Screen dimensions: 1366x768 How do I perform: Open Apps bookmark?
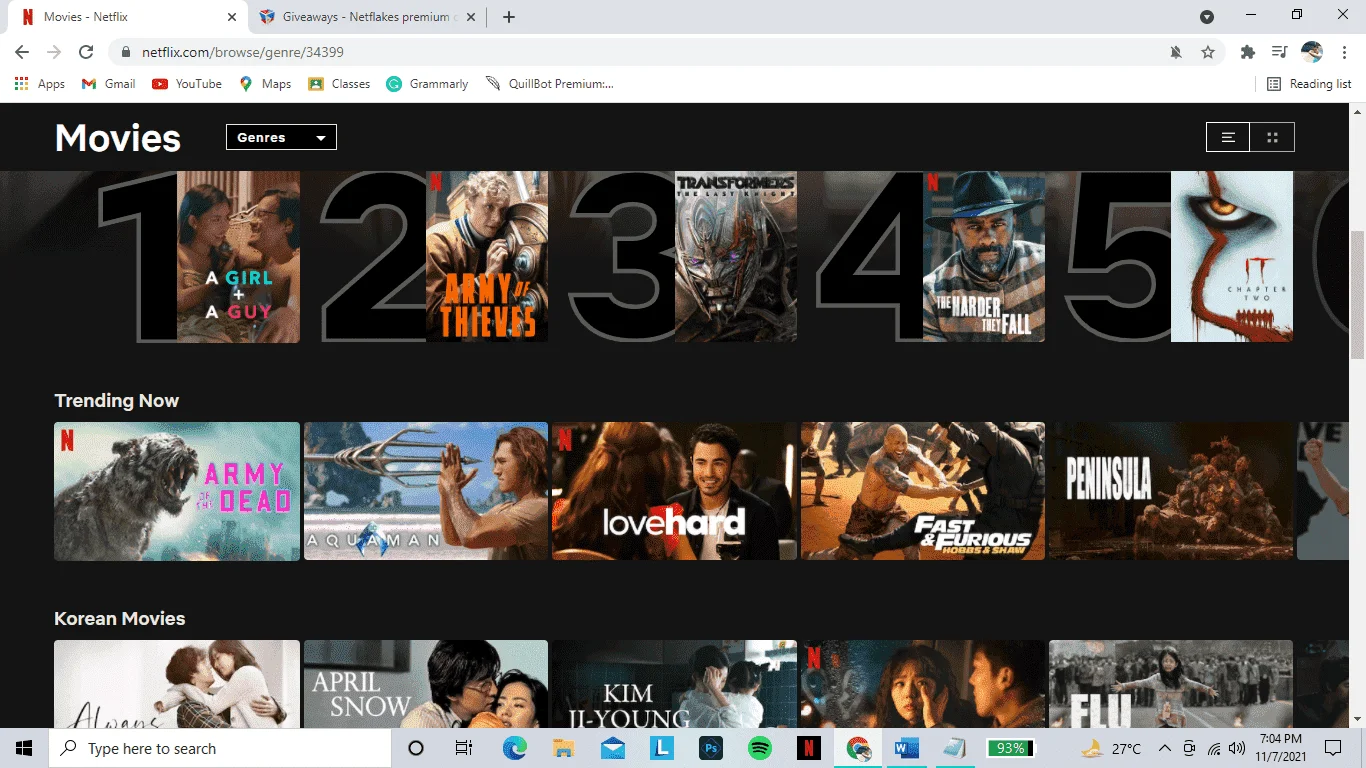pyautogui.click(x=40, y=84)
